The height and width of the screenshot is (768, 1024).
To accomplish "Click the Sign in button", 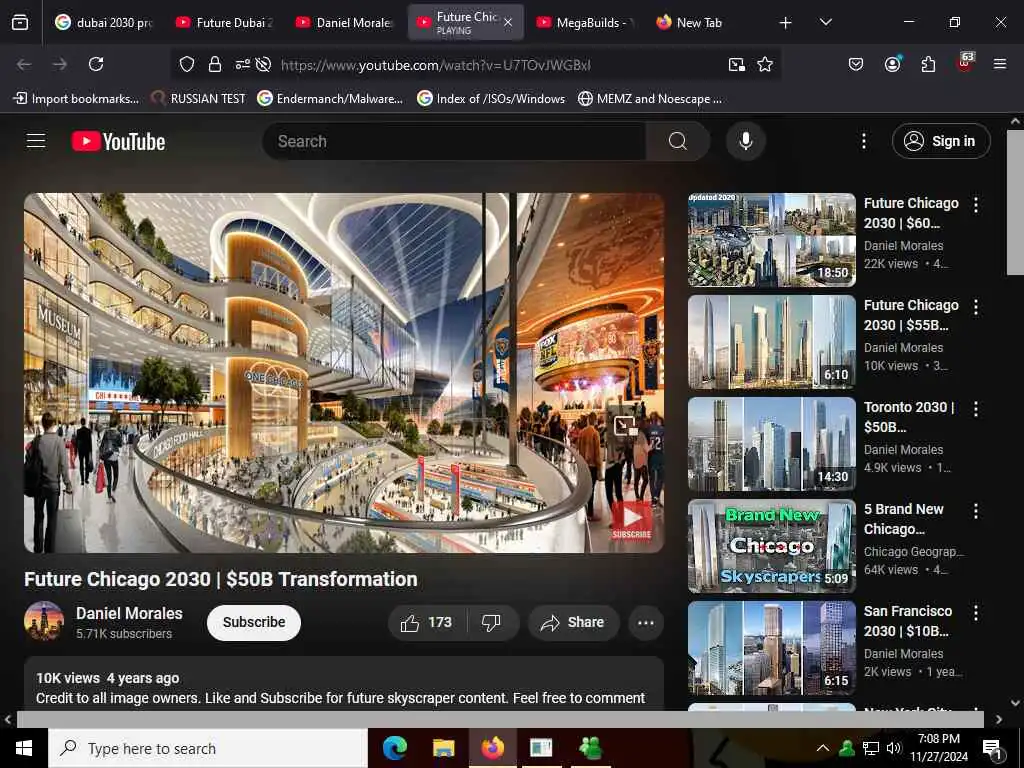I will pos(941,141).
